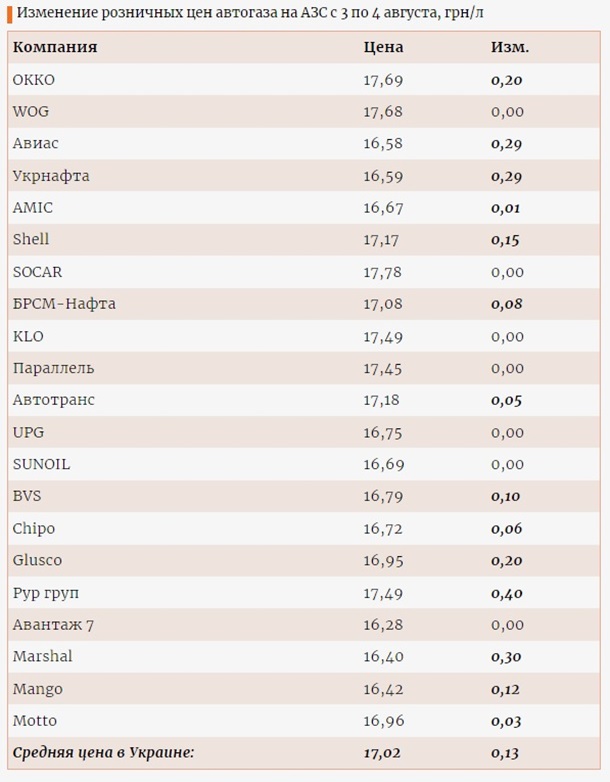
Task: Click the "Изм." column header
Action: tap(510, 47)
